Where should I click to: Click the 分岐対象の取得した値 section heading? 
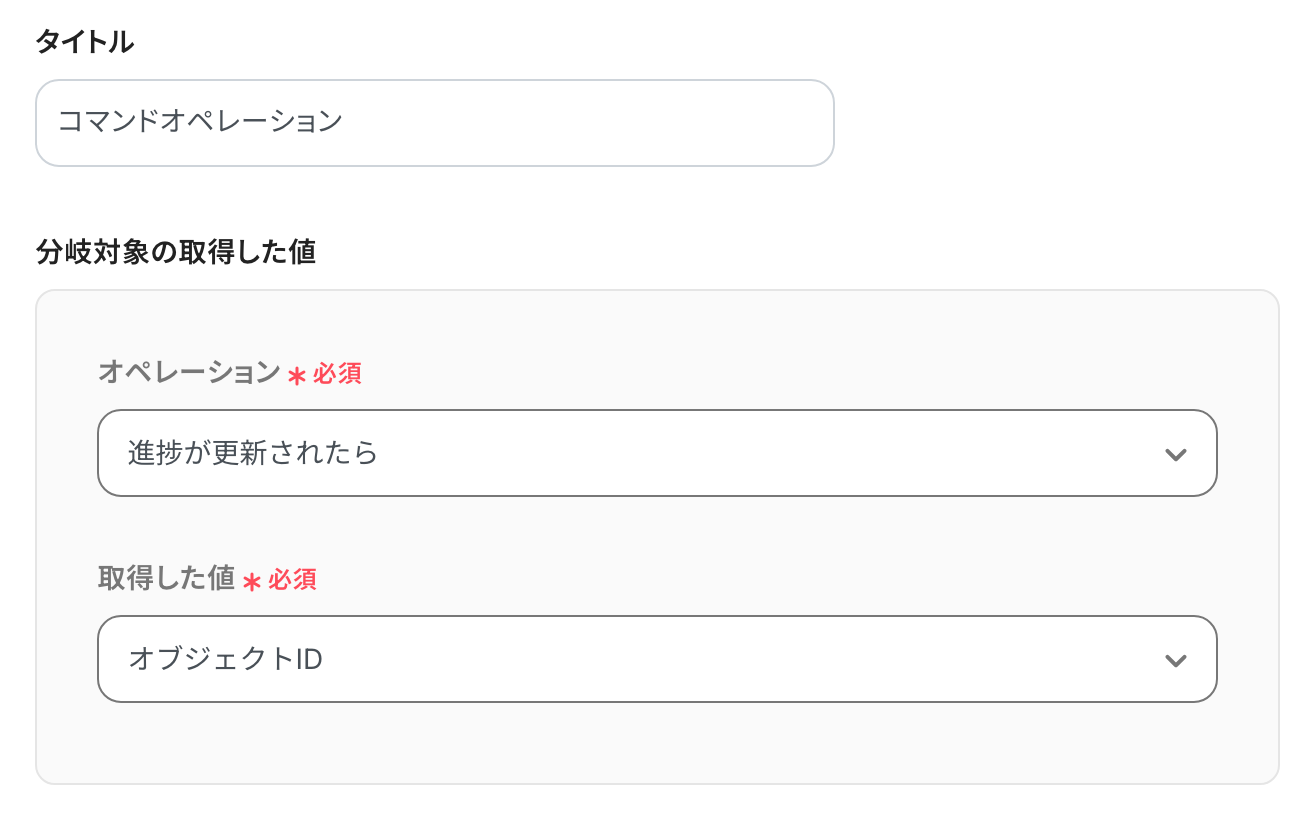tap(175, 252)
